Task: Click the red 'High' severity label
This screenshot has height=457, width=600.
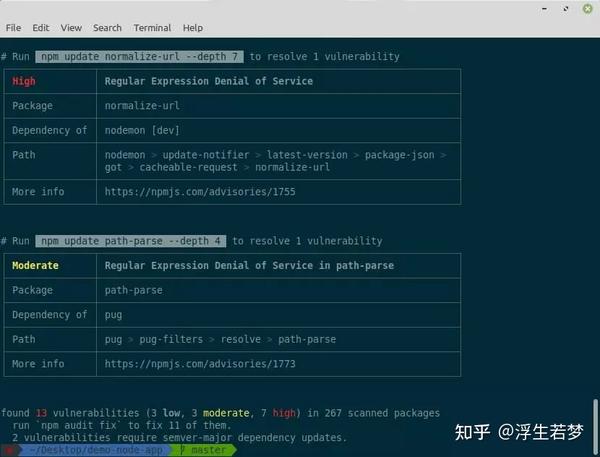Action: pyautogui.click(x=24, y=81)
